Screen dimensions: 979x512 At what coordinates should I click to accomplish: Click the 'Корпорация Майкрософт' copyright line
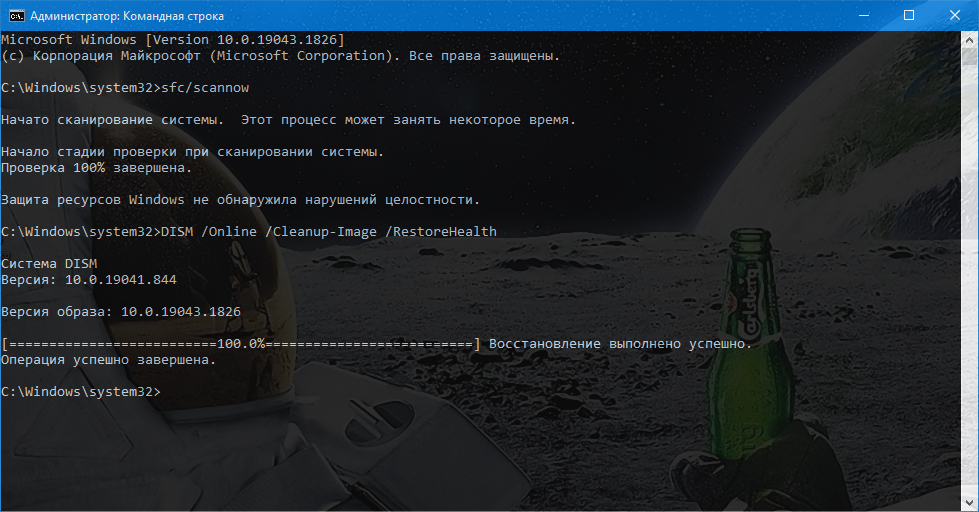click(x=280, y=56)
